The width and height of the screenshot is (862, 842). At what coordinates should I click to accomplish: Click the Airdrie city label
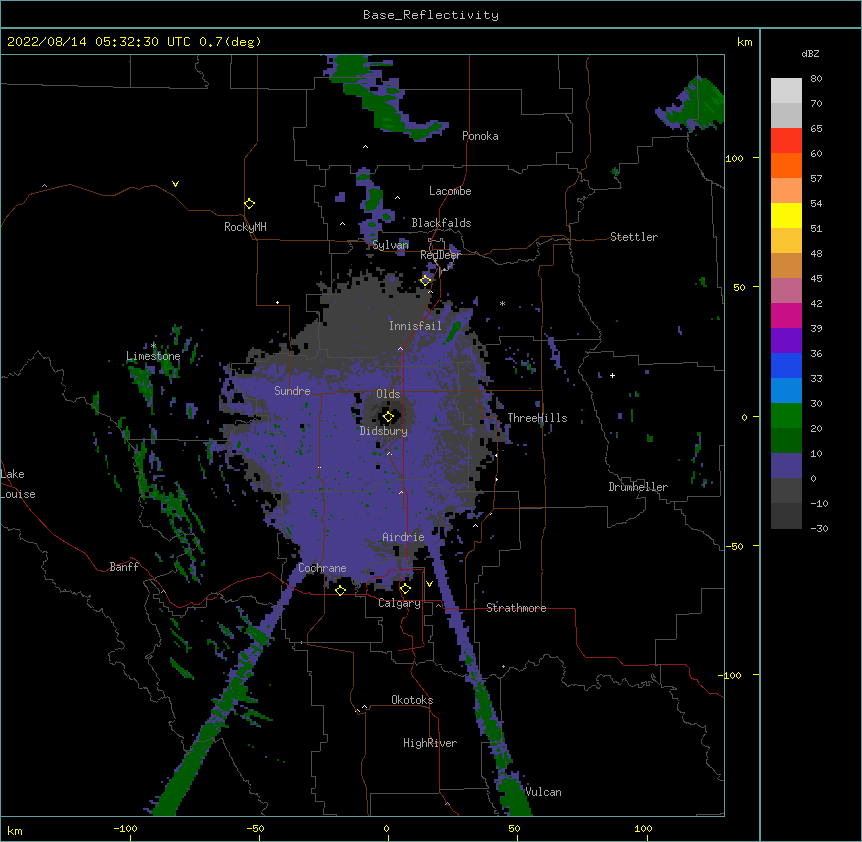(403, 537)
